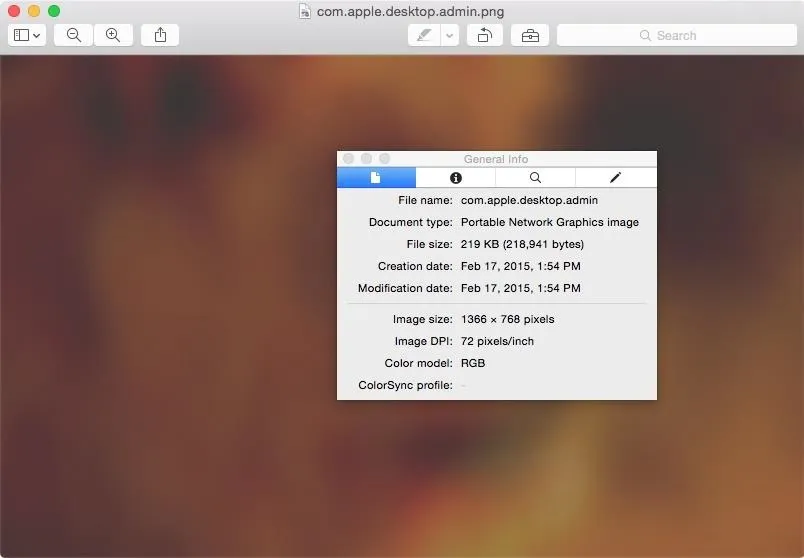Show the Markup toolbox toolbar
This screenshot has width=804, height=558.
click(x=530, y=35)
